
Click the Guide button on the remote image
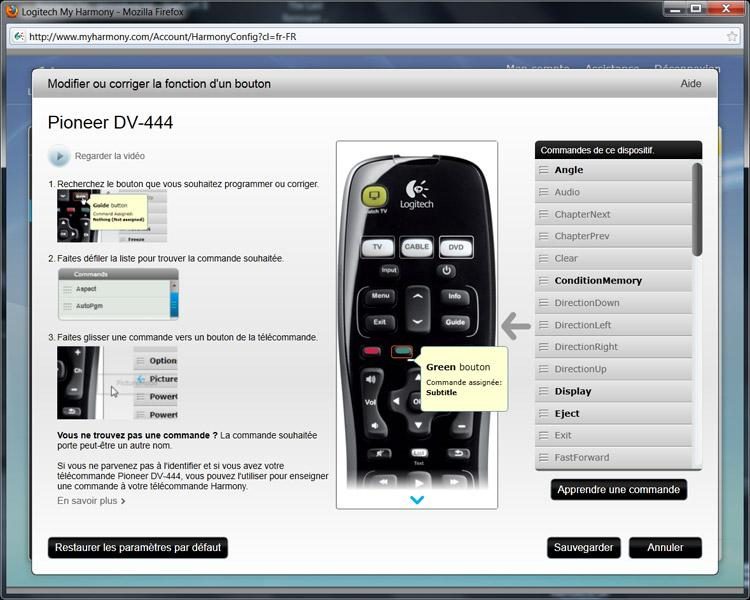pyautogui.click(x=455, y=322)
